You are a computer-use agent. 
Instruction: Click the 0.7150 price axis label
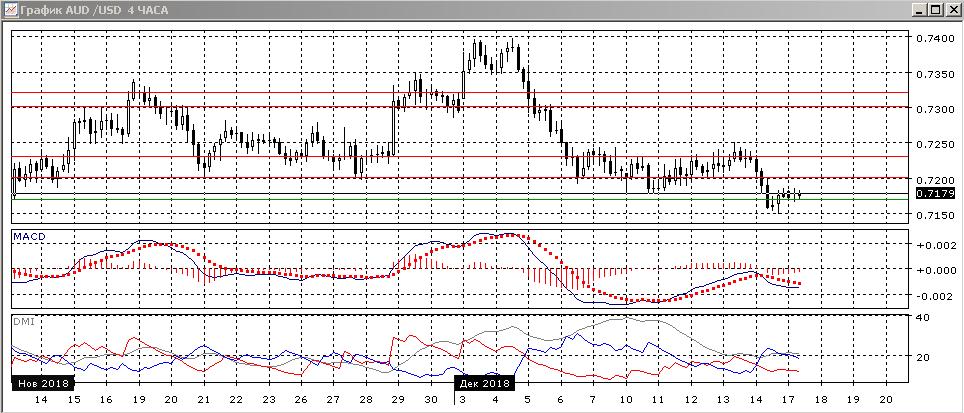[935, 215]
